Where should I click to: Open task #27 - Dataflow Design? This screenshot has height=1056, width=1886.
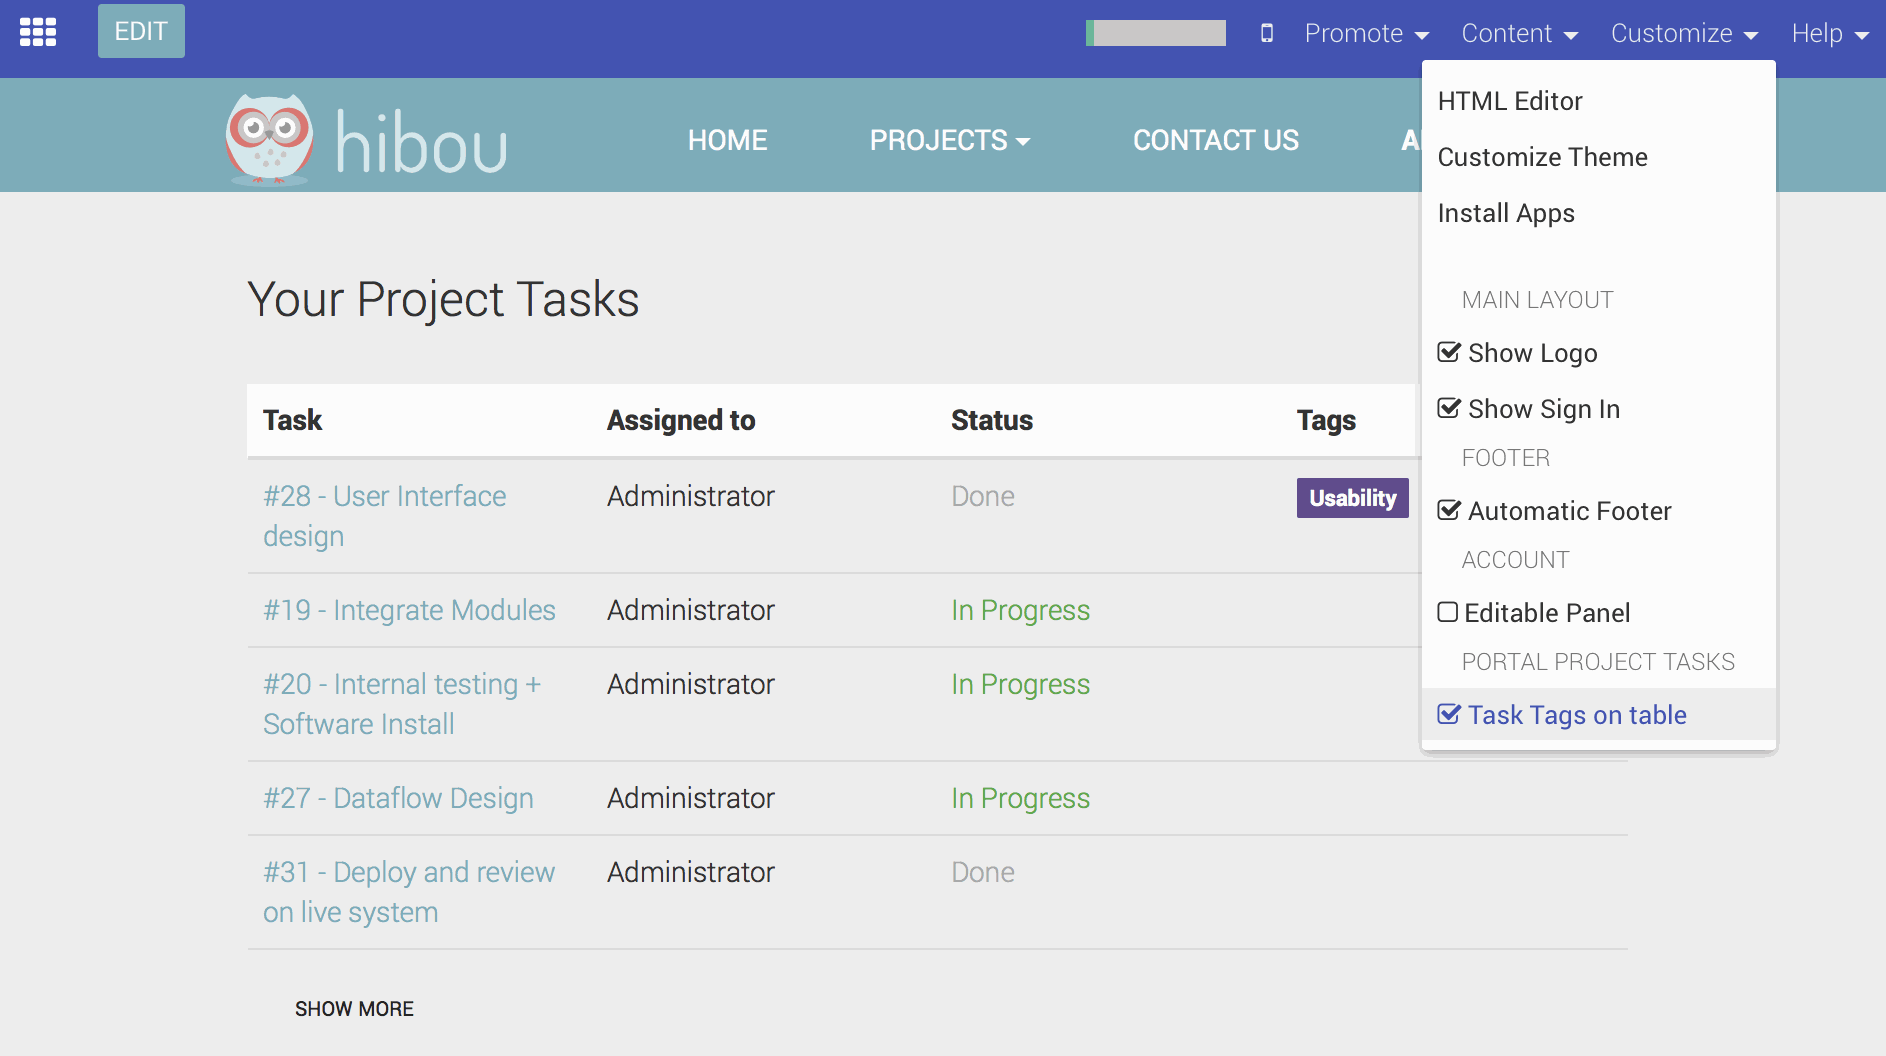(x=398, y=798)
